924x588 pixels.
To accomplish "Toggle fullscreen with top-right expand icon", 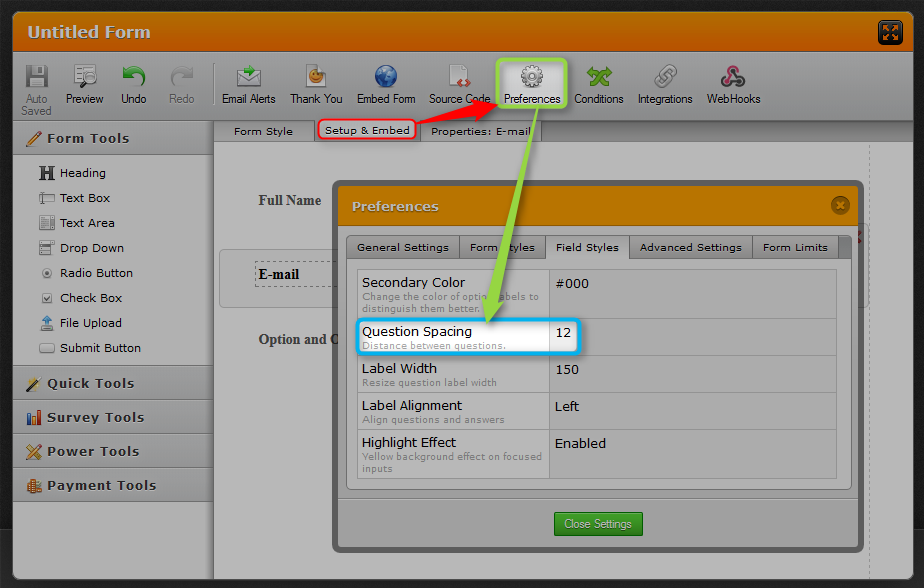I will (x=889, y=33).
